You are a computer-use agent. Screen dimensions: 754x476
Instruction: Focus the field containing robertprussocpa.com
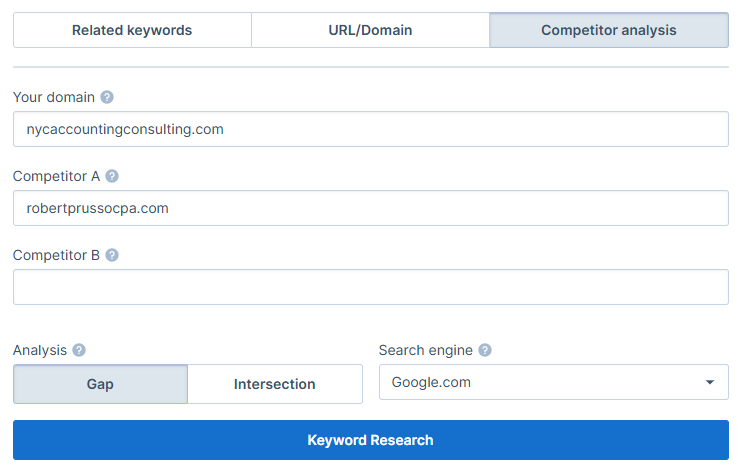370,208
